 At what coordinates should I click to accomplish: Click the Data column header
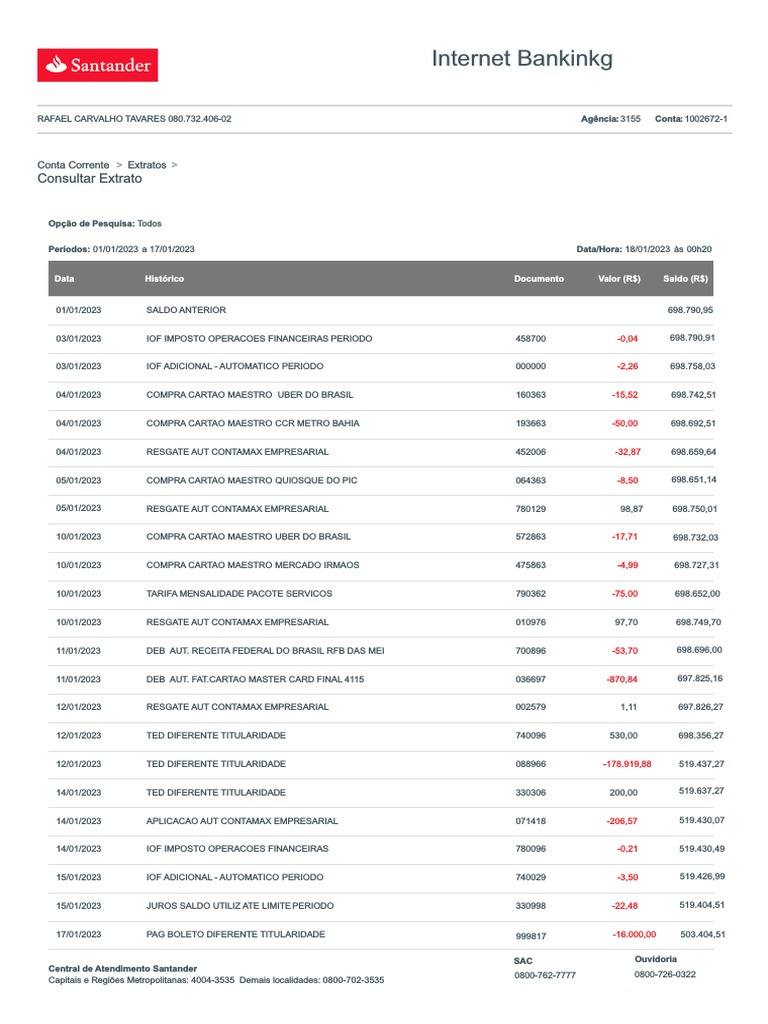point(65,278)
